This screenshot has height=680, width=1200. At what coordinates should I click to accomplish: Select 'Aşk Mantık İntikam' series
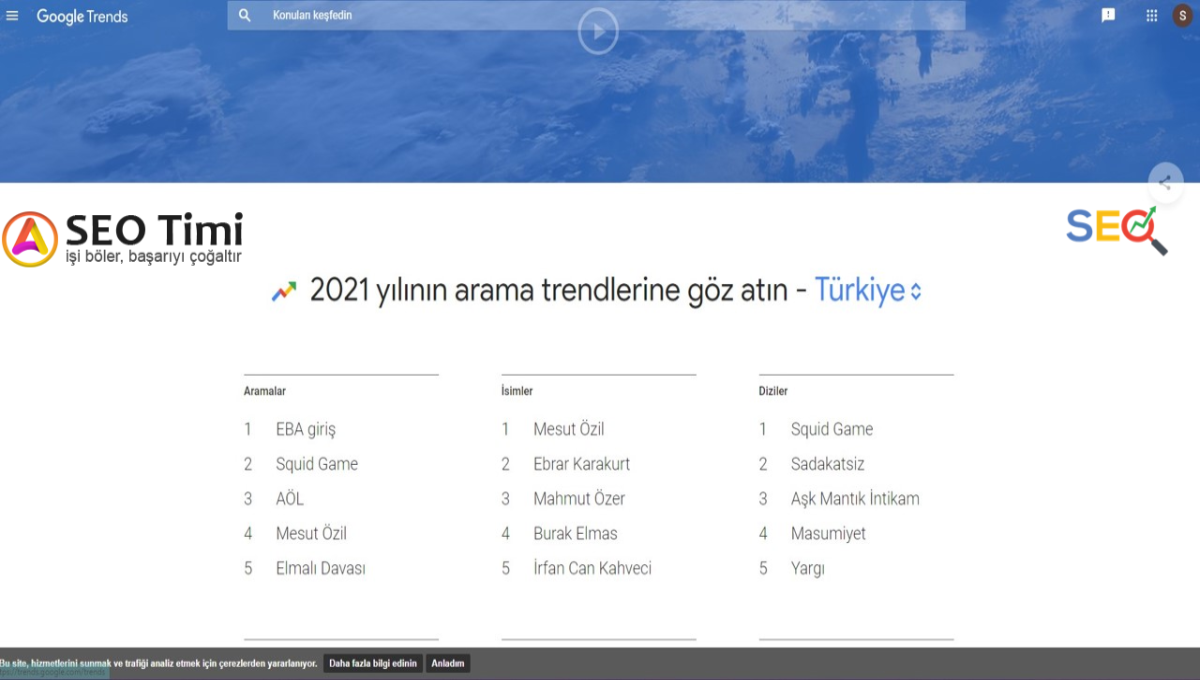pos(855,499)
